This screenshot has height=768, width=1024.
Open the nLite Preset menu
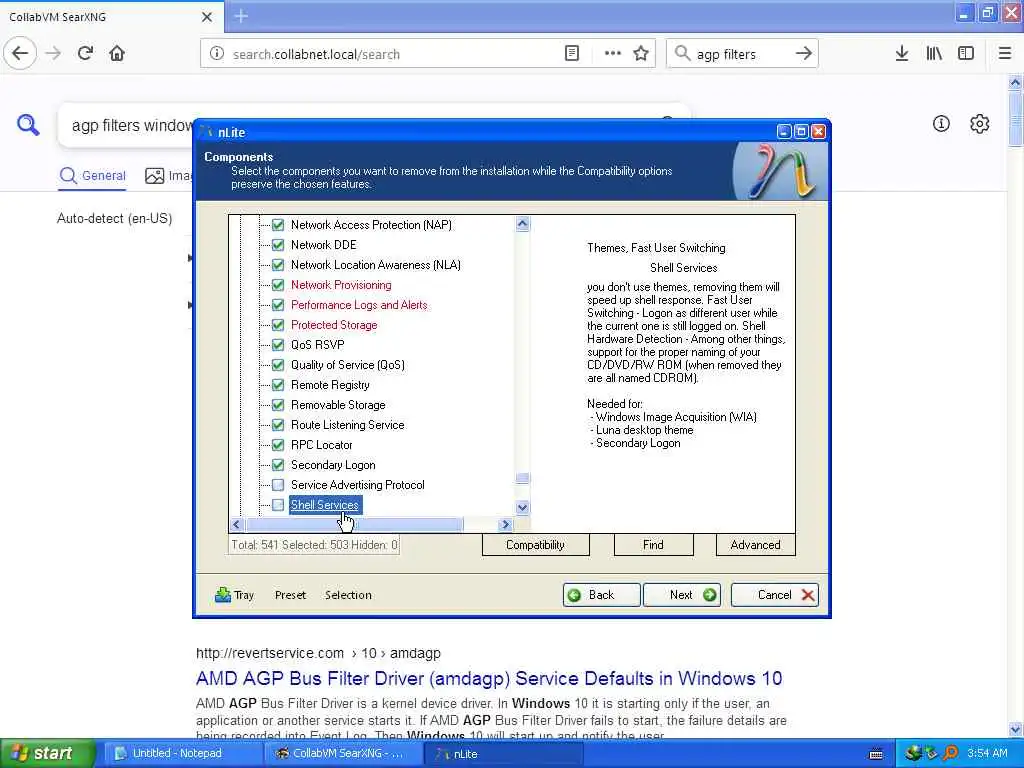click(290, 595)
